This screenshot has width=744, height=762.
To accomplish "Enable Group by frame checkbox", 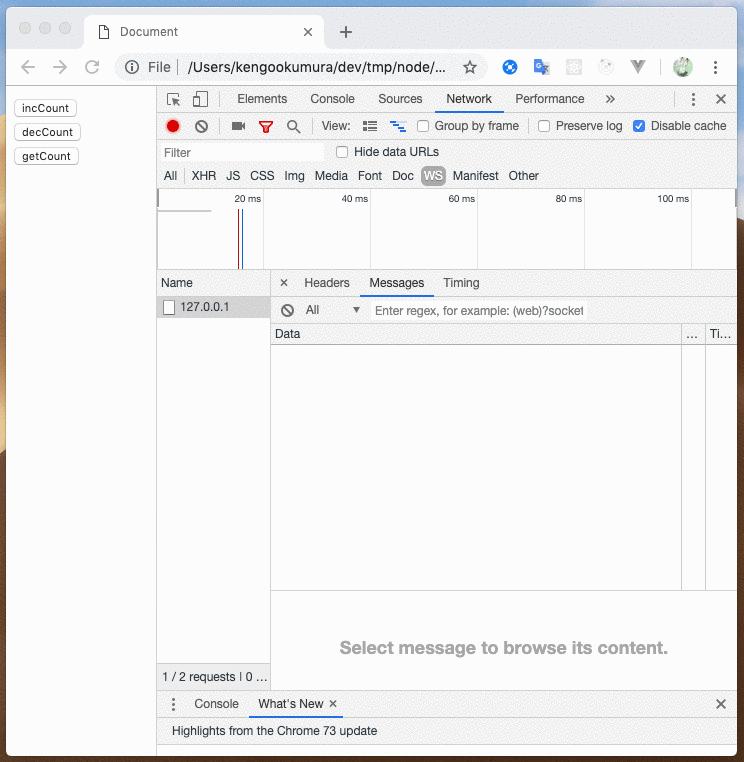I will 423,126.
